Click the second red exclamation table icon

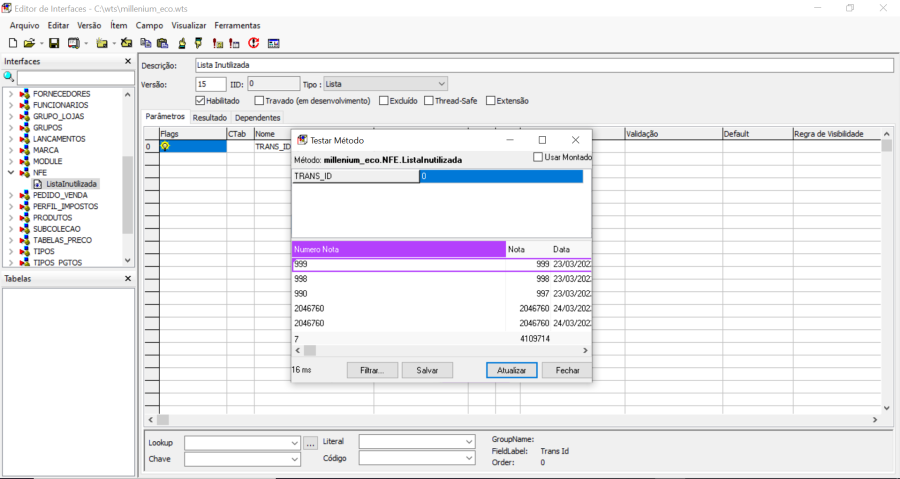(x=234, y=43)
